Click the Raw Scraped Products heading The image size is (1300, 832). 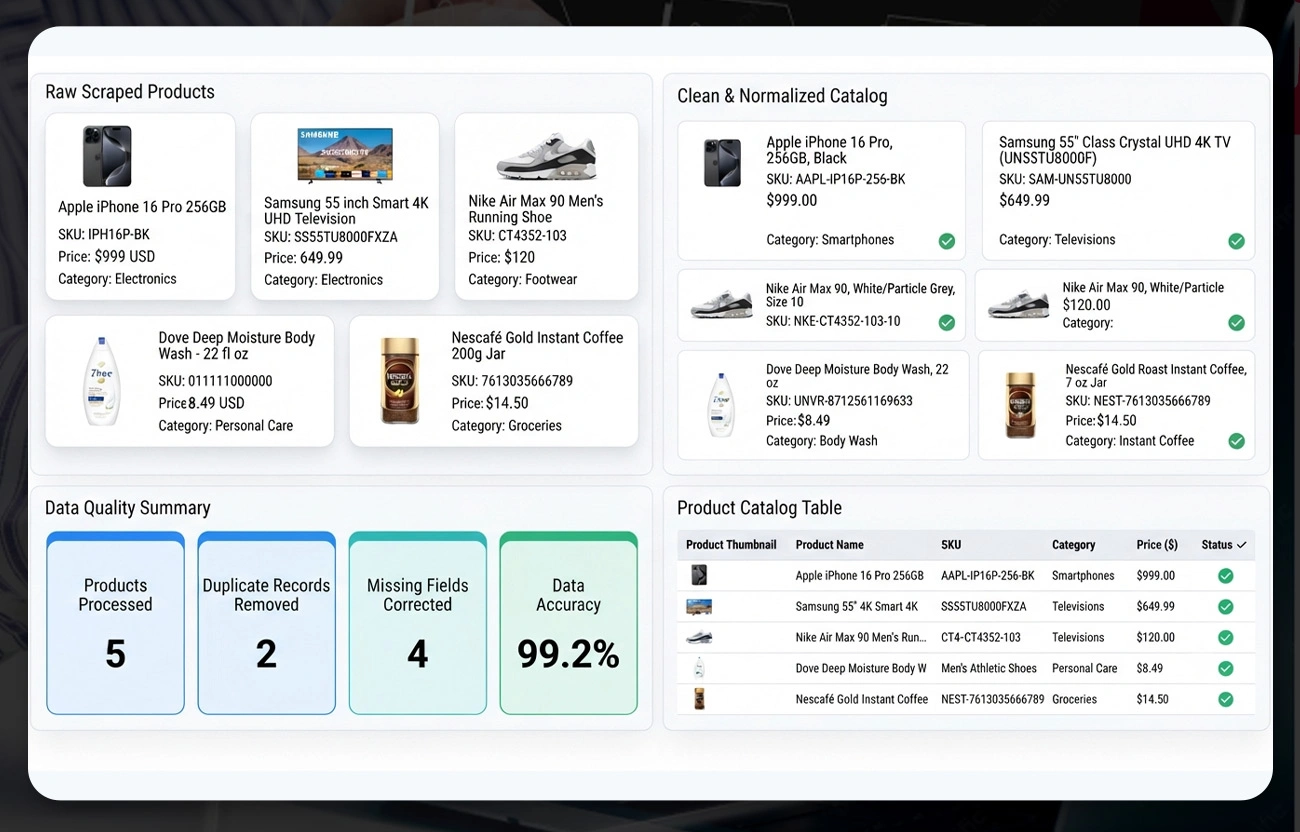tap(130, 92)
